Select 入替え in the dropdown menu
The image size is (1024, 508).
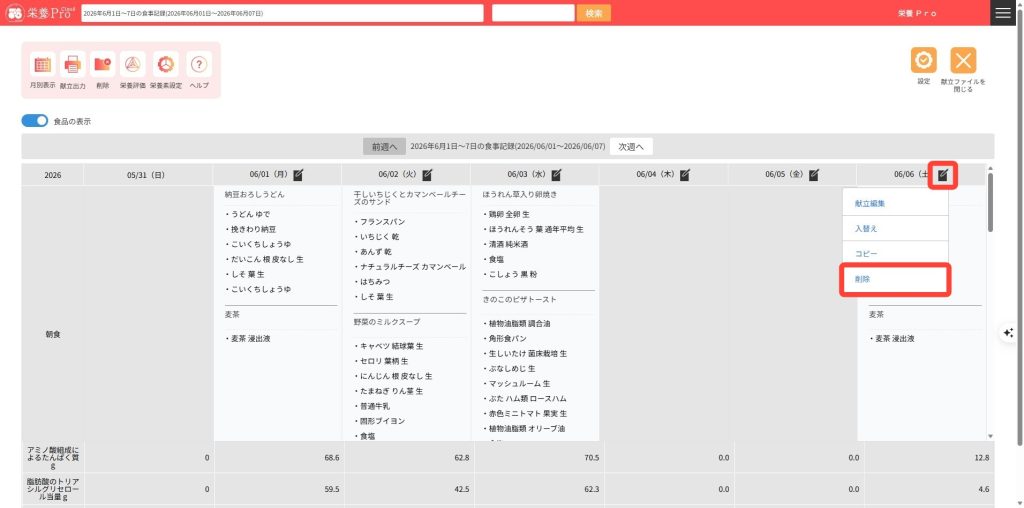pyautogui.click(x=895, y=229)
